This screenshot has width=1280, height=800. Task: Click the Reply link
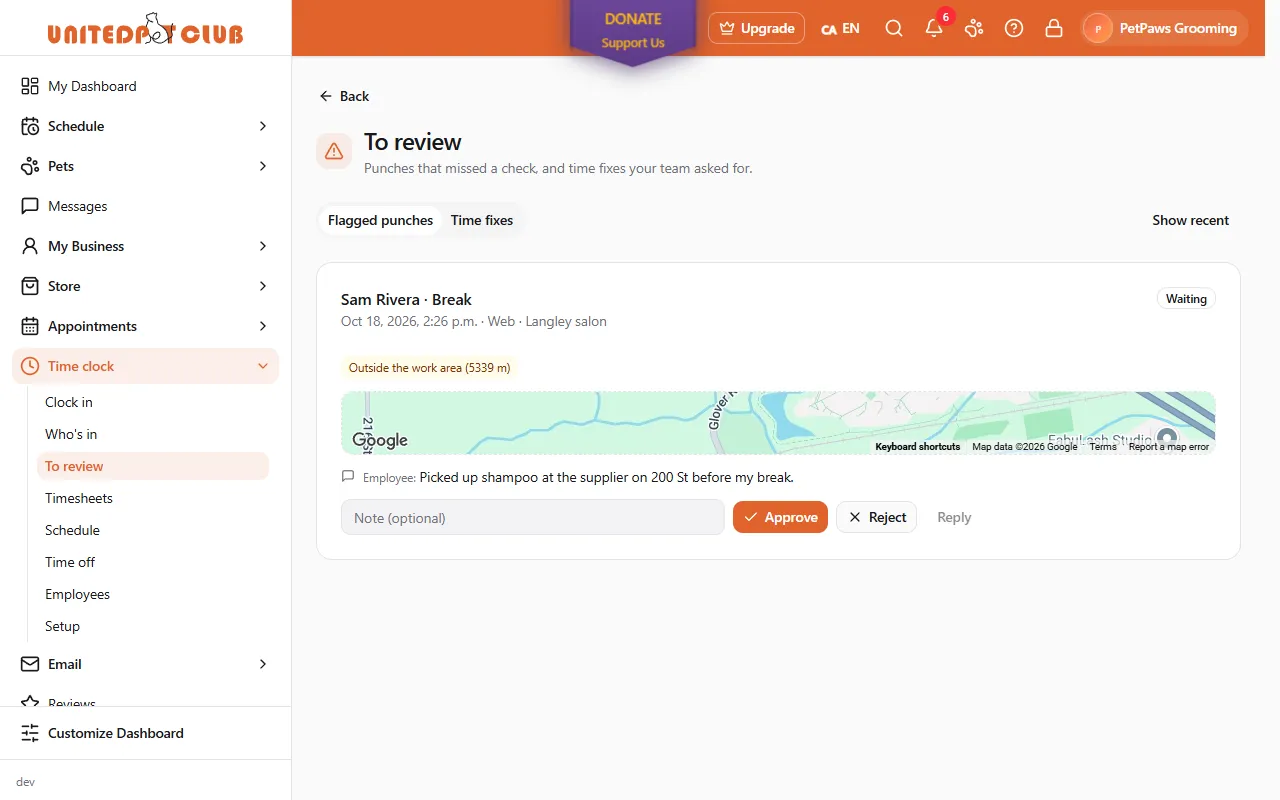(x=954, y=517)
